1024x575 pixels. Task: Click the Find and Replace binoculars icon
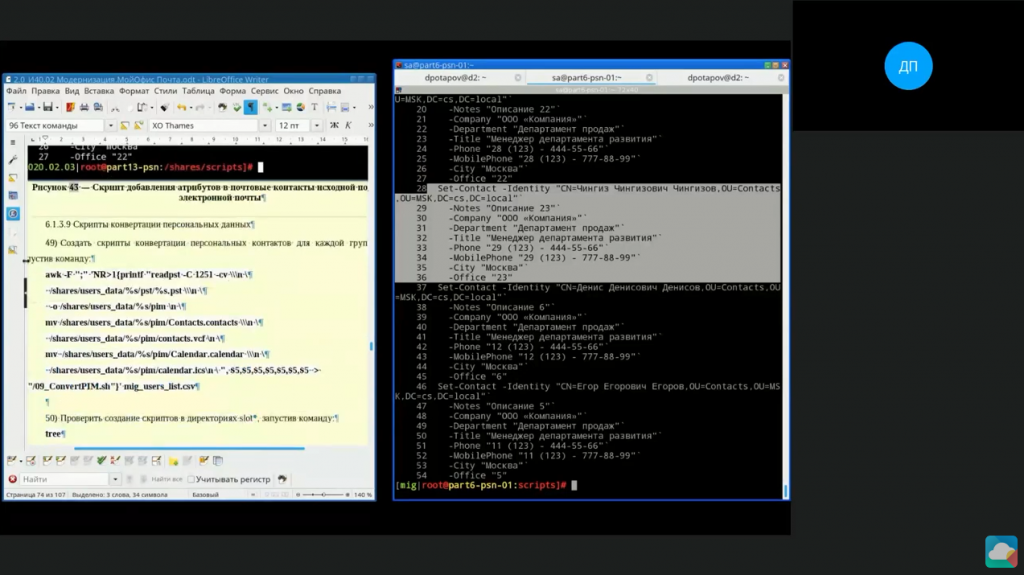tap(222, 107)
